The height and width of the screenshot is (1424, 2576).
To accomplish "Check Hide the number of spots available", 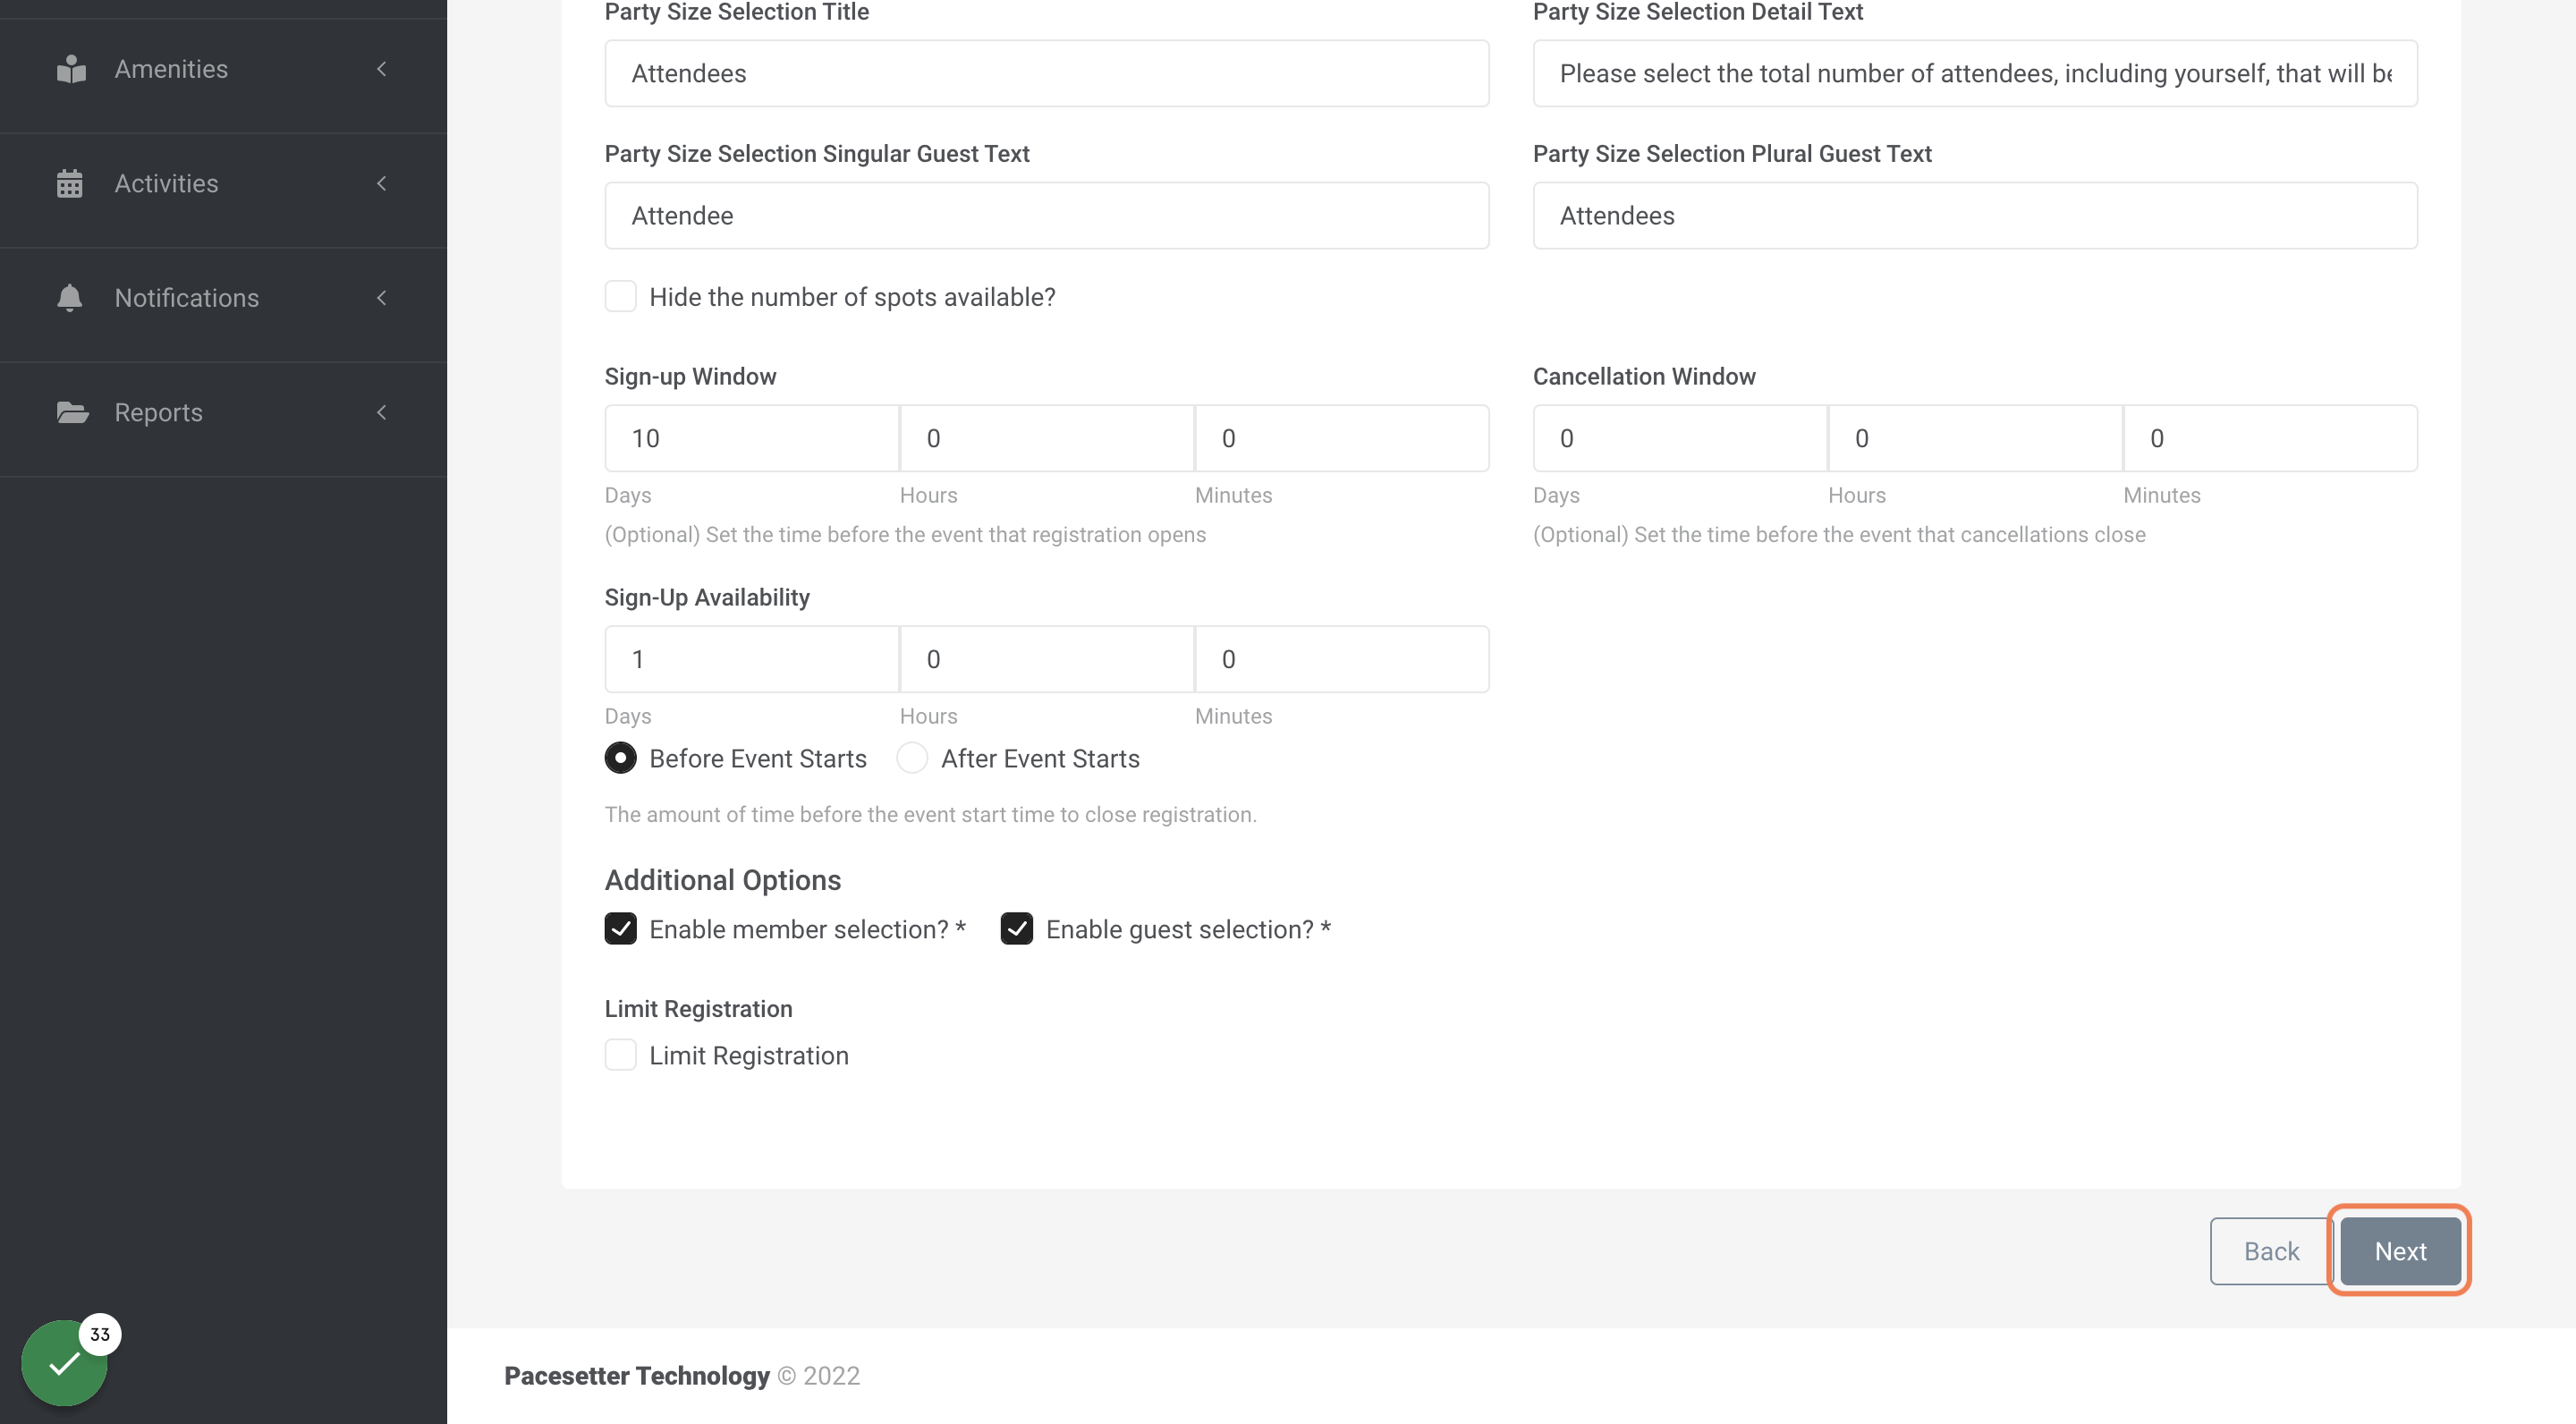I will coord(621,297).
